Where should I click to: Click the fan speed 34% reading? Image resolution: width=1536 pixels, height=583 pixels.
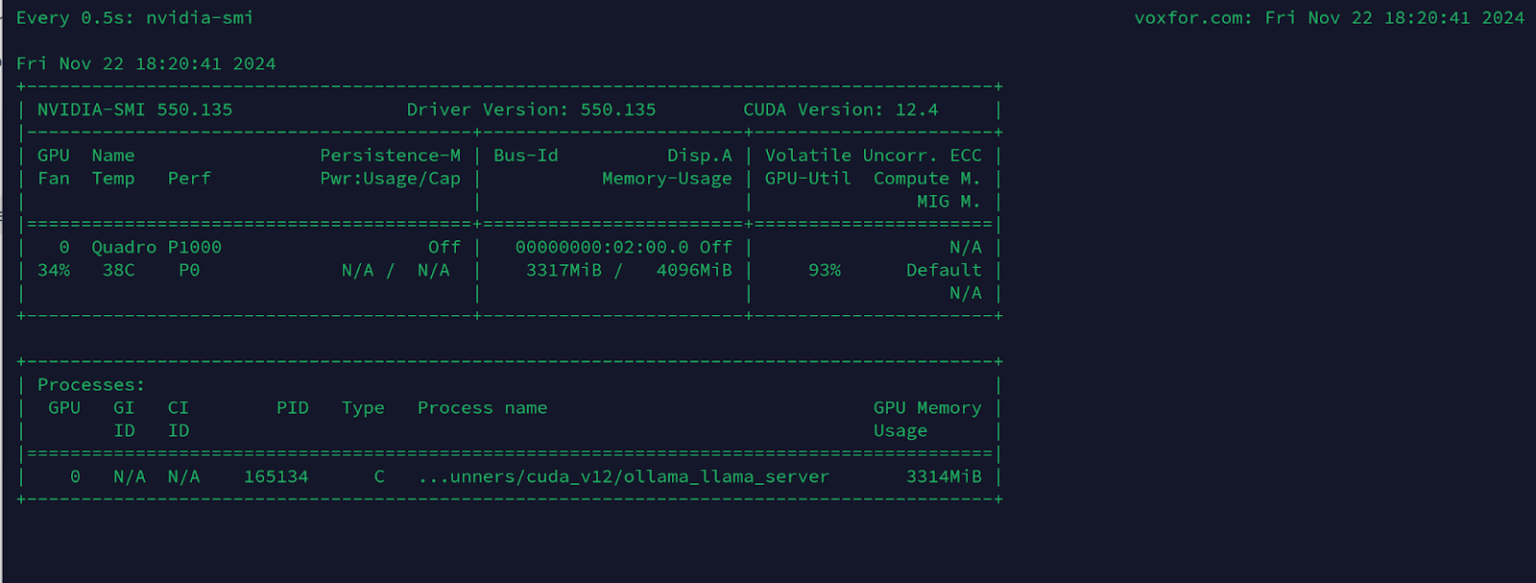(54, 270)
